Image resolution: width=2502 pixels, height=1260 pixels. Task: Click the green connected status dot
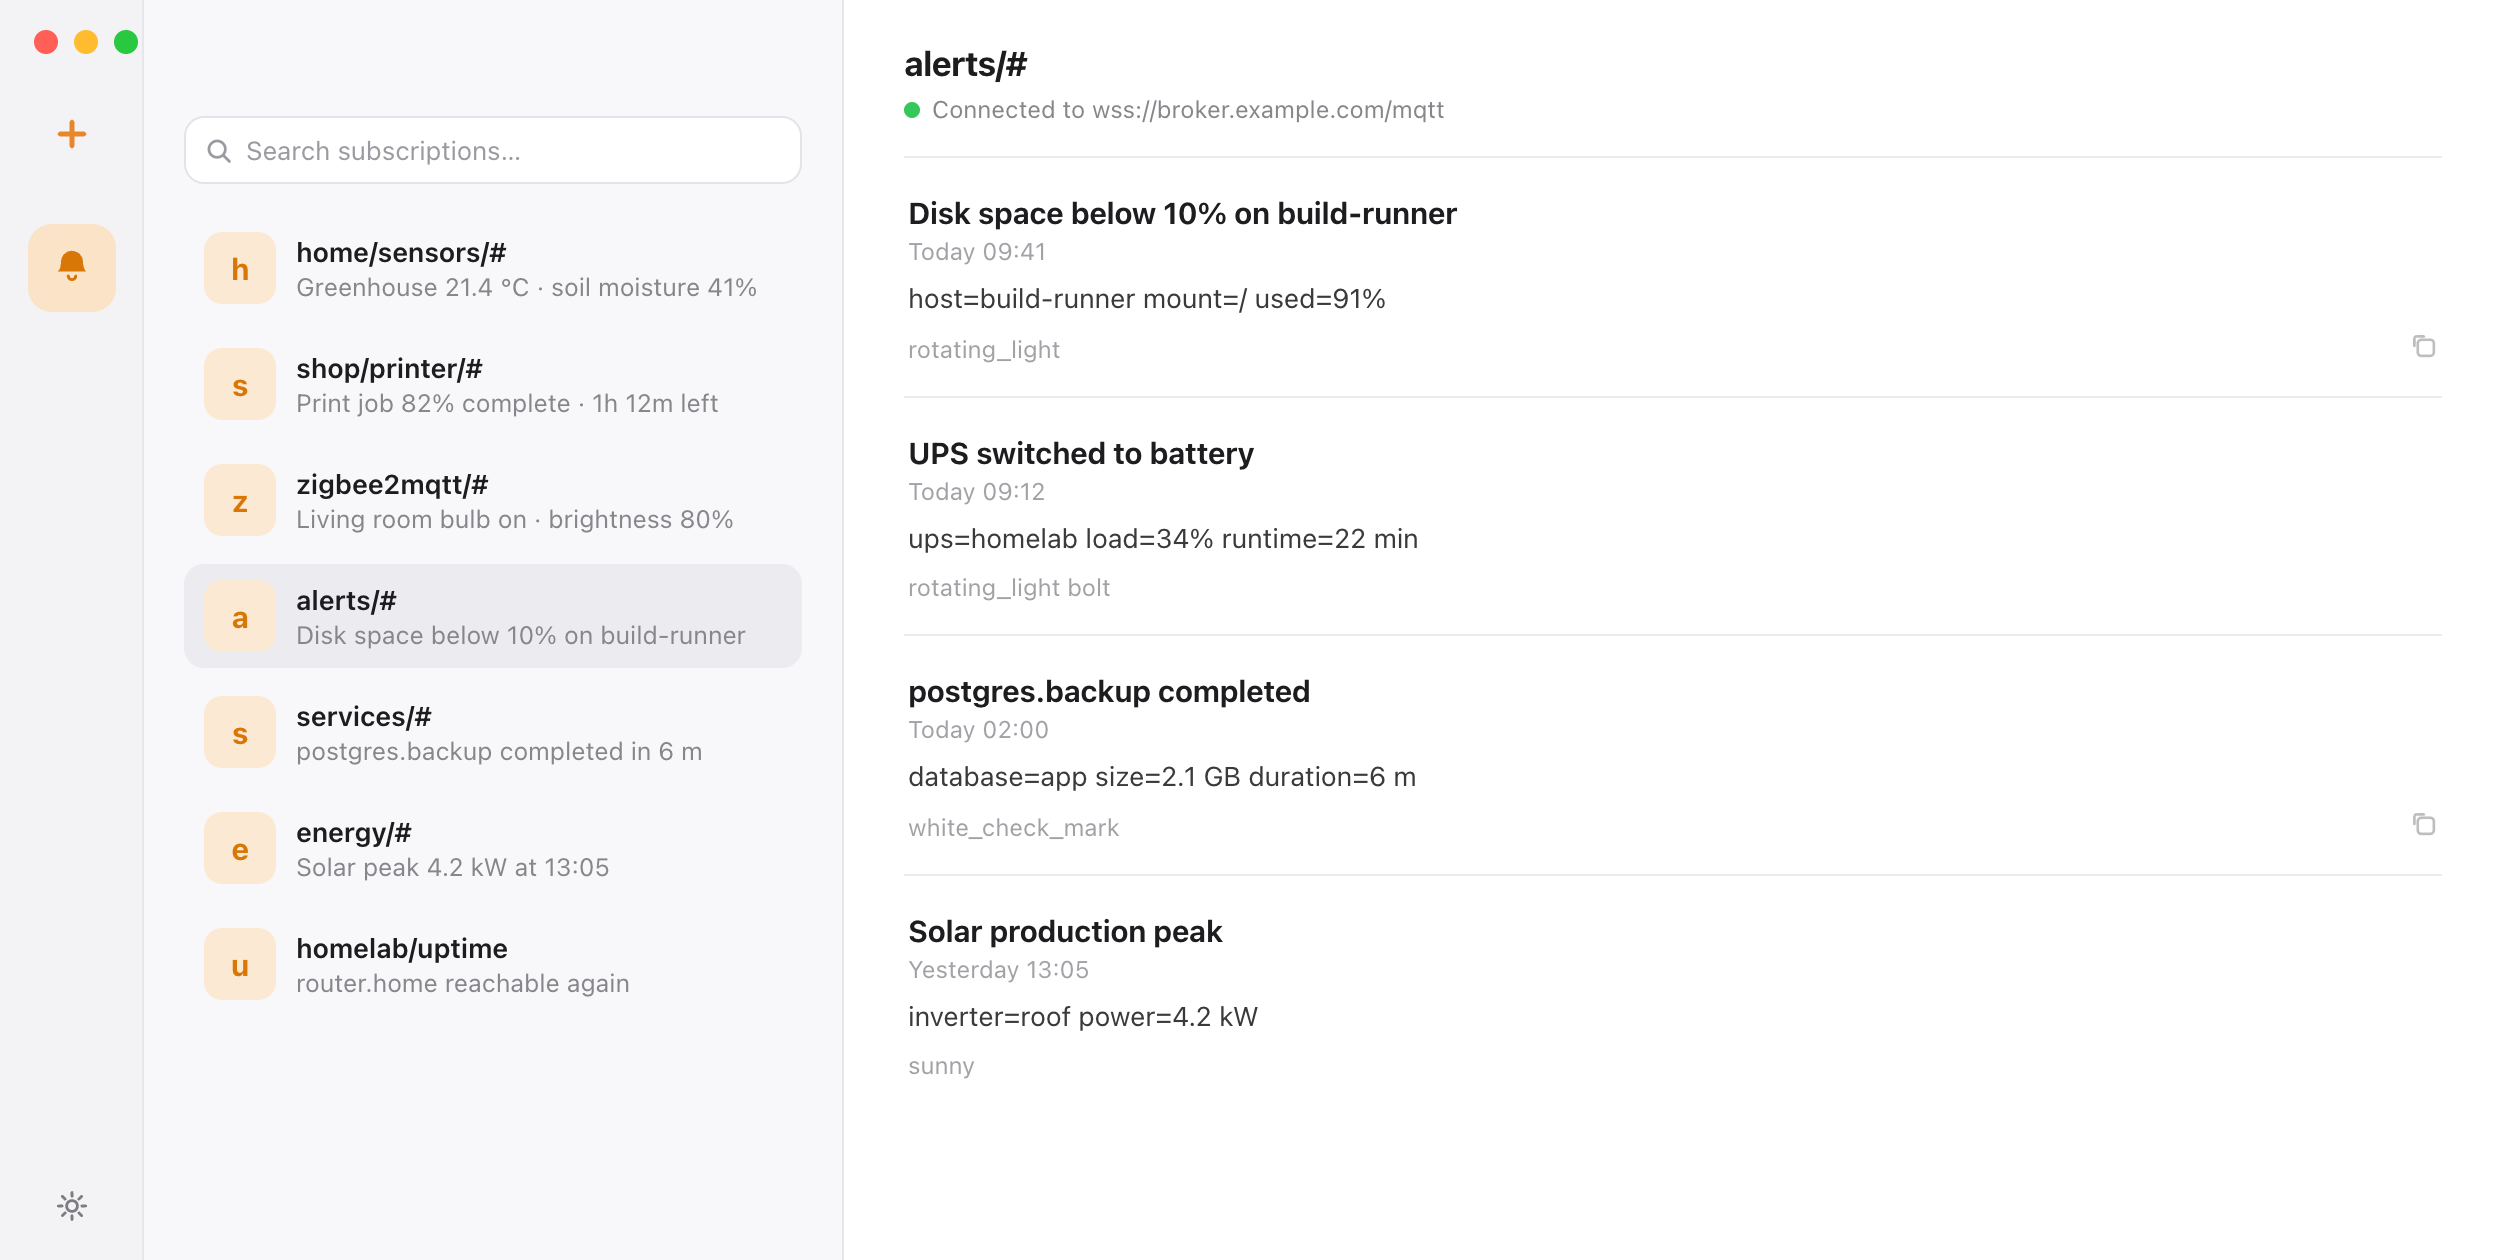911,110
